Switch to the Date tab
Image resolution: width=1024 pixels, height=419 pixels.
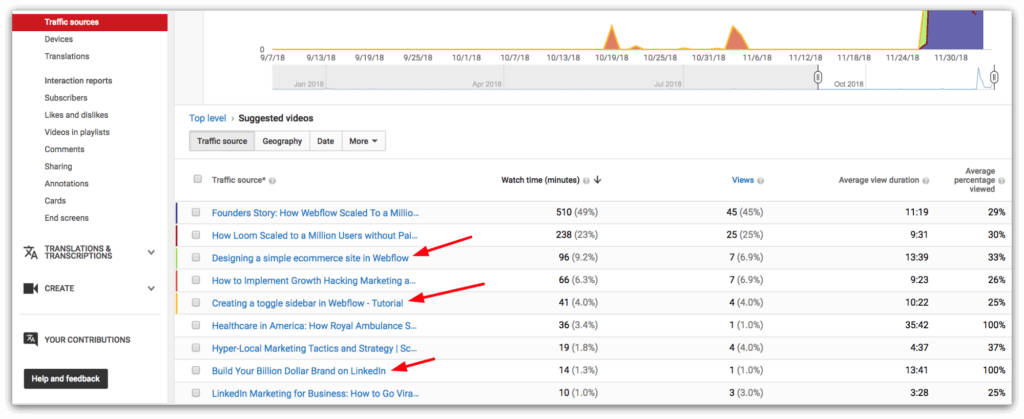[326, 141]
